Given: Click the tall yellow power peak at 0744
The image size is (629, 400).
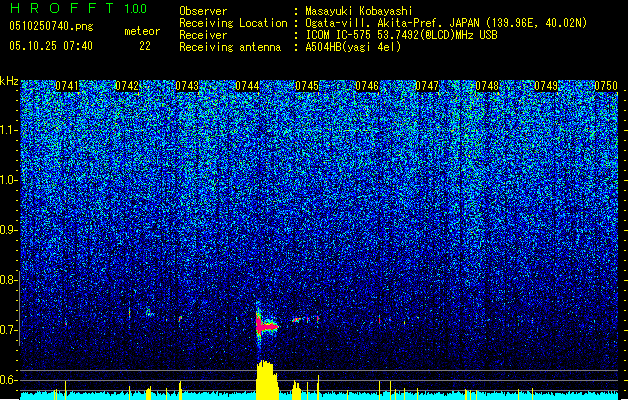Looking at the screenshot, I should click(267, 380).
